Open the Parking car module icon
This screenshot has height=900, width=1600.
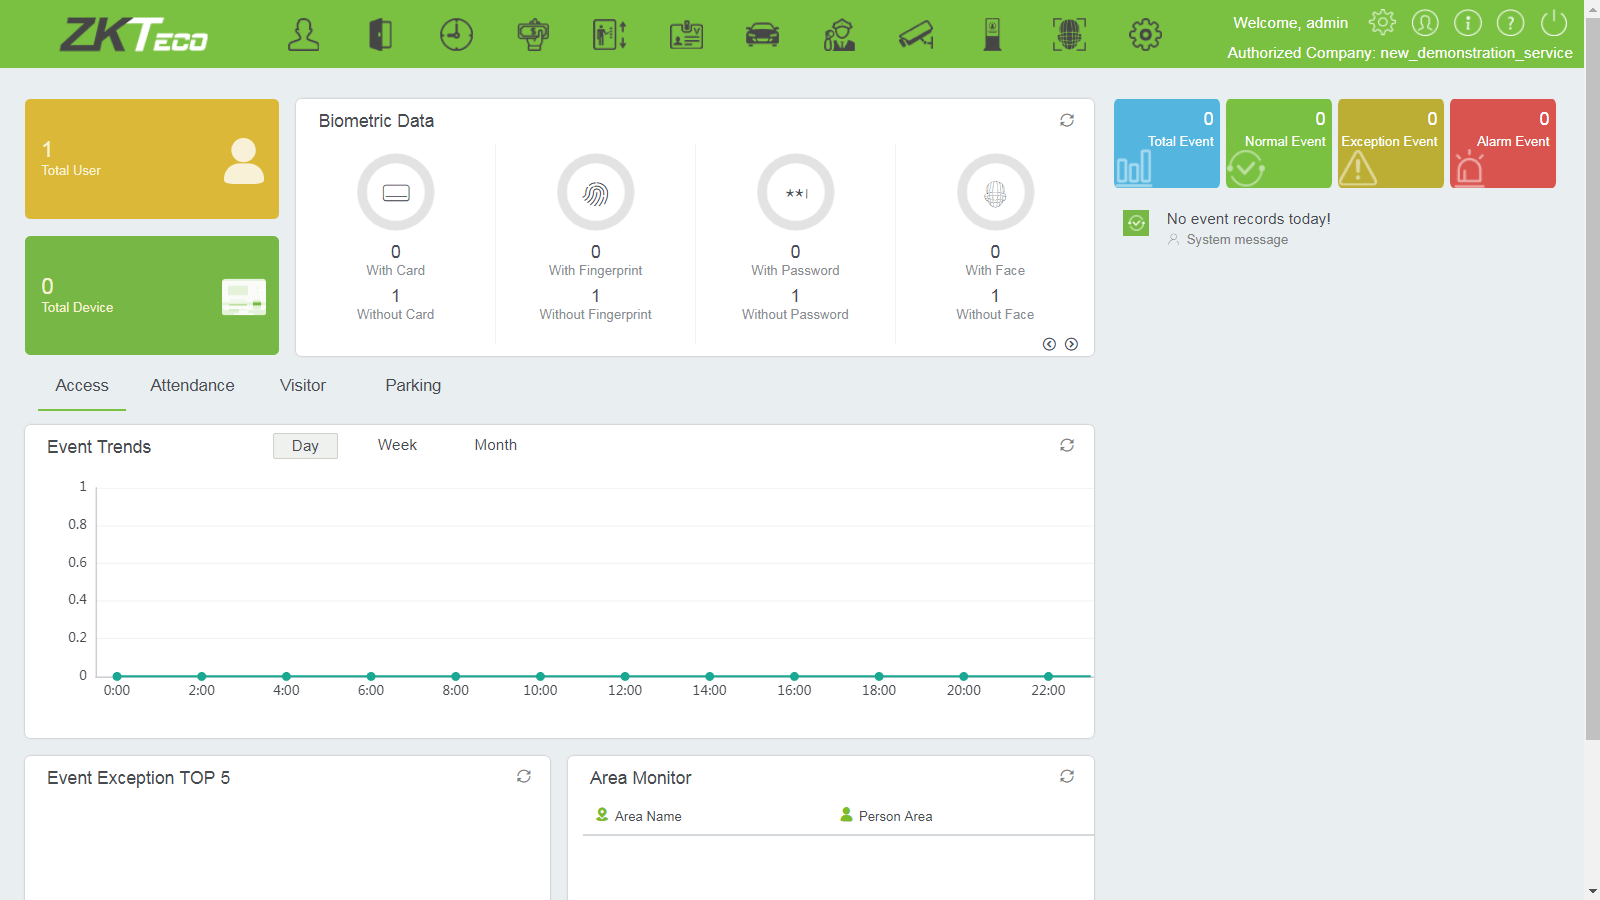coord(762,35)
